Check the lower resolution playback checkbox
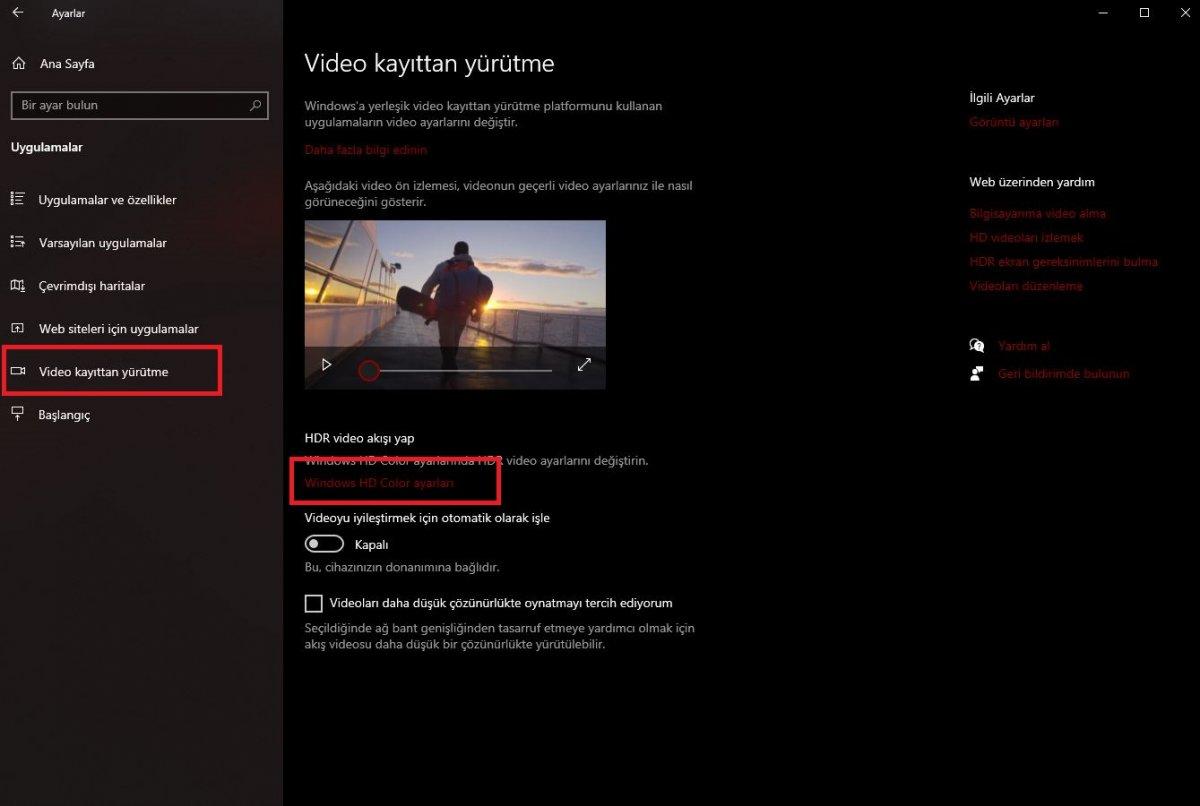Image resolution: width=1200 pixels, height=806 pixels. pyautogui.click(x=313, y=603)
